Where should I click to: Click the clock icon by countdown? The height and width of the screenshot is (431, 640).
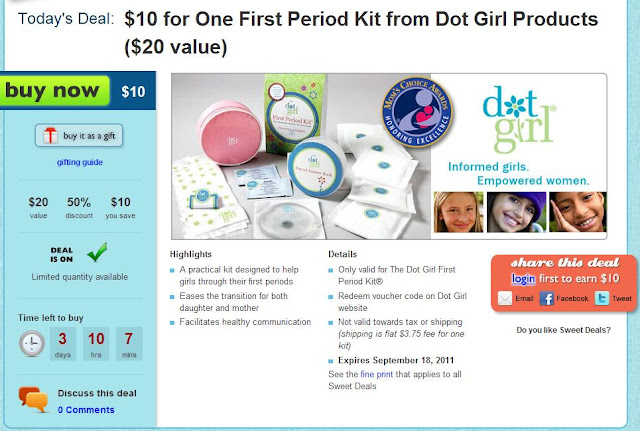32,343
